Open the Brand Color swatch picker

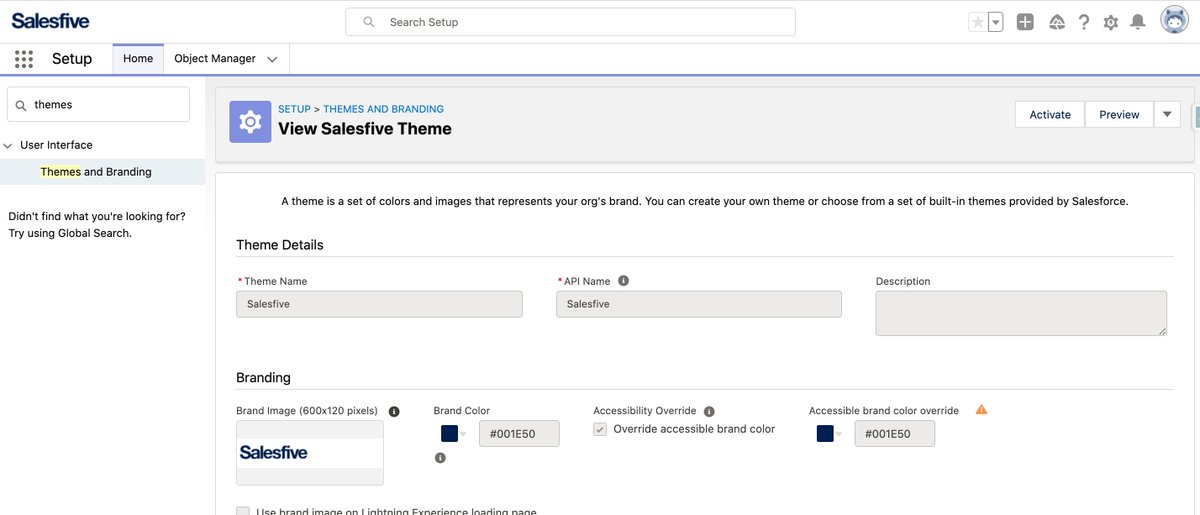(x=452, y=433)
